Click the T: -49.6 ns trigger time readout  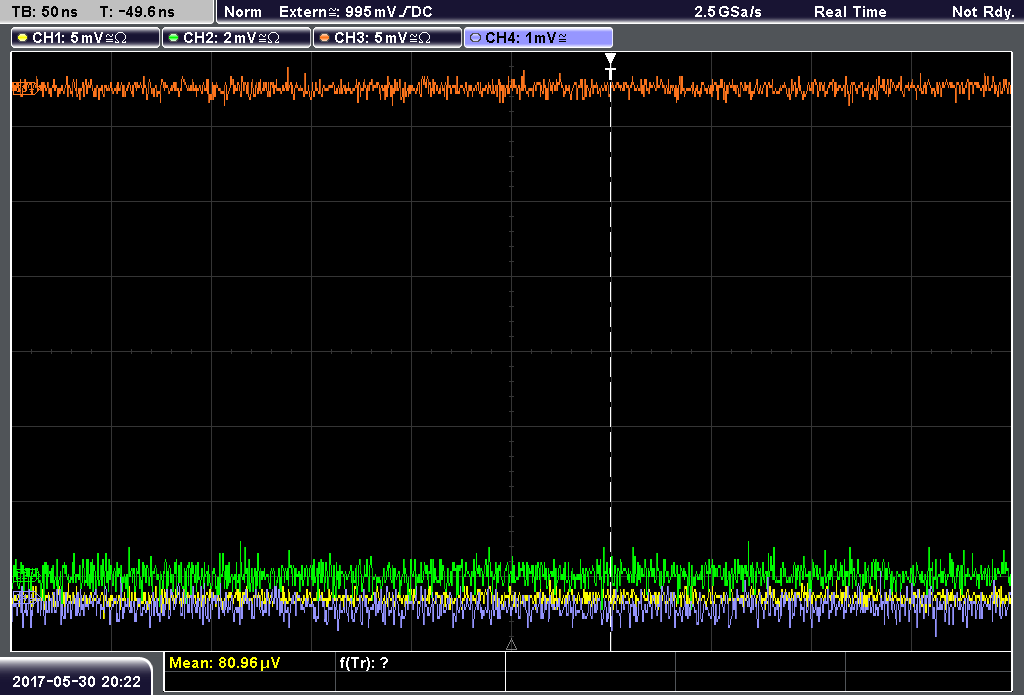(x=137, y=12)
